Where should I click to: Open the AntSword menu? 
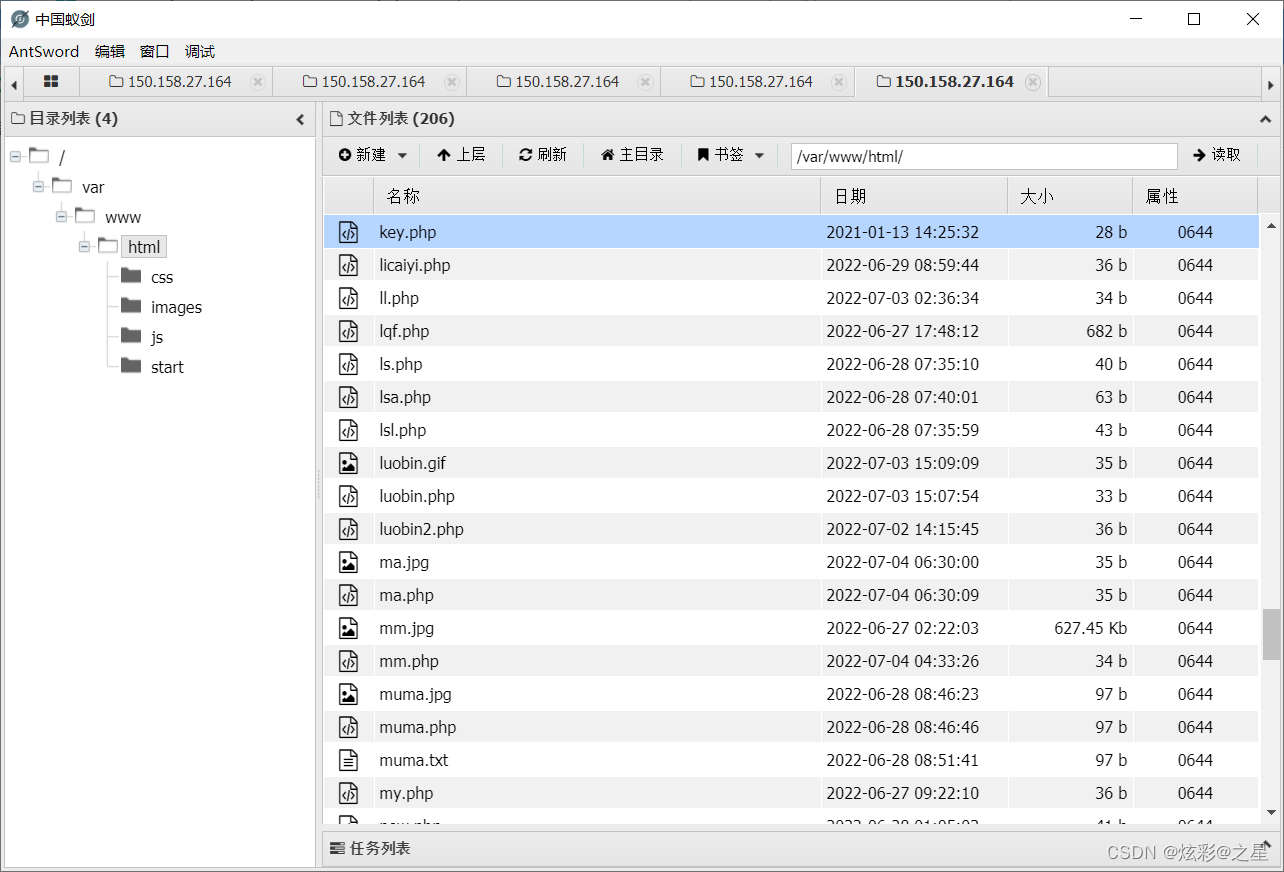click(x=44, y=52)
